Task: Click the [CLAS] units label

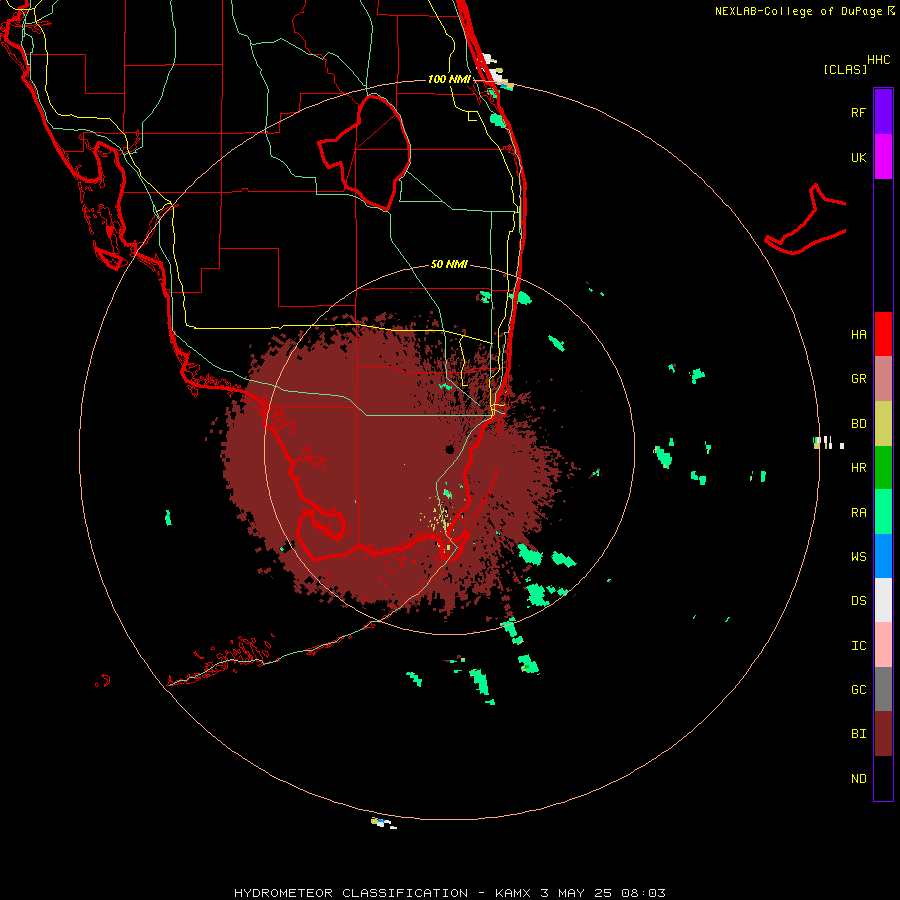Action: [845, 69]
